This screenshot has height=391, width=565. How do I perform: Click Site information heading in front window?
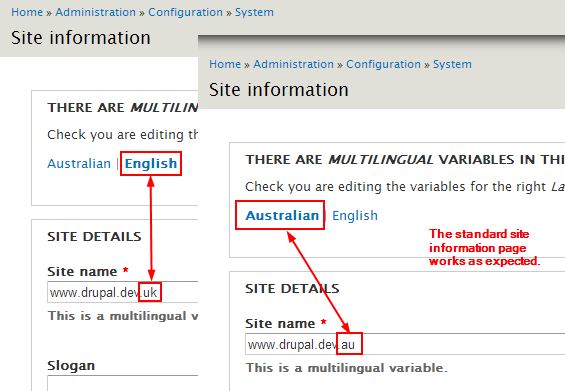coord(279,90)
